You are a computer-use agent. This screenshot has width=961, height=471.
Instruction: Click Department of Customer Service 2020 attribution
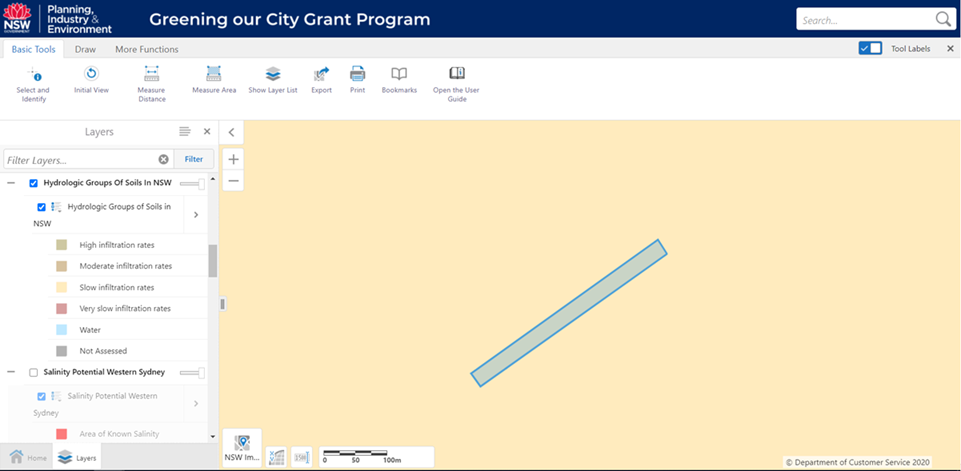coord(858,462)
